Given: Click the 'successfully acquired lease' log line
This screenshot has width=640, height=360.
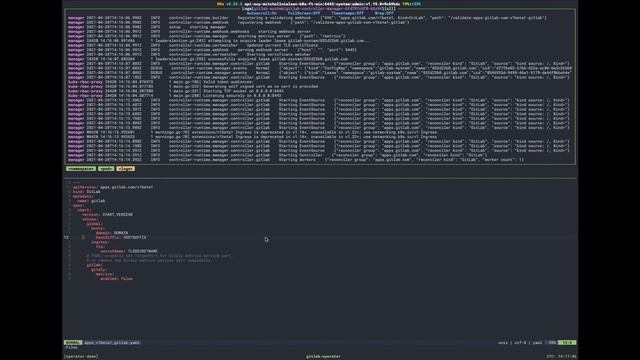Looking at the screenshot, I should [x=208, y=59].
